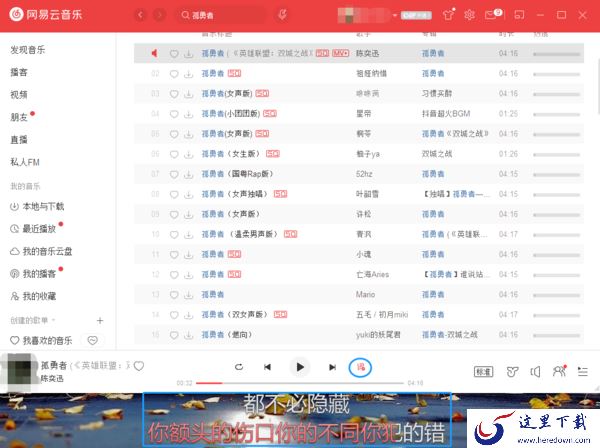Open 我的音乐云盘 in the sidebar
The width and height of the screenshot is (600, 448).
coord(41,251)
